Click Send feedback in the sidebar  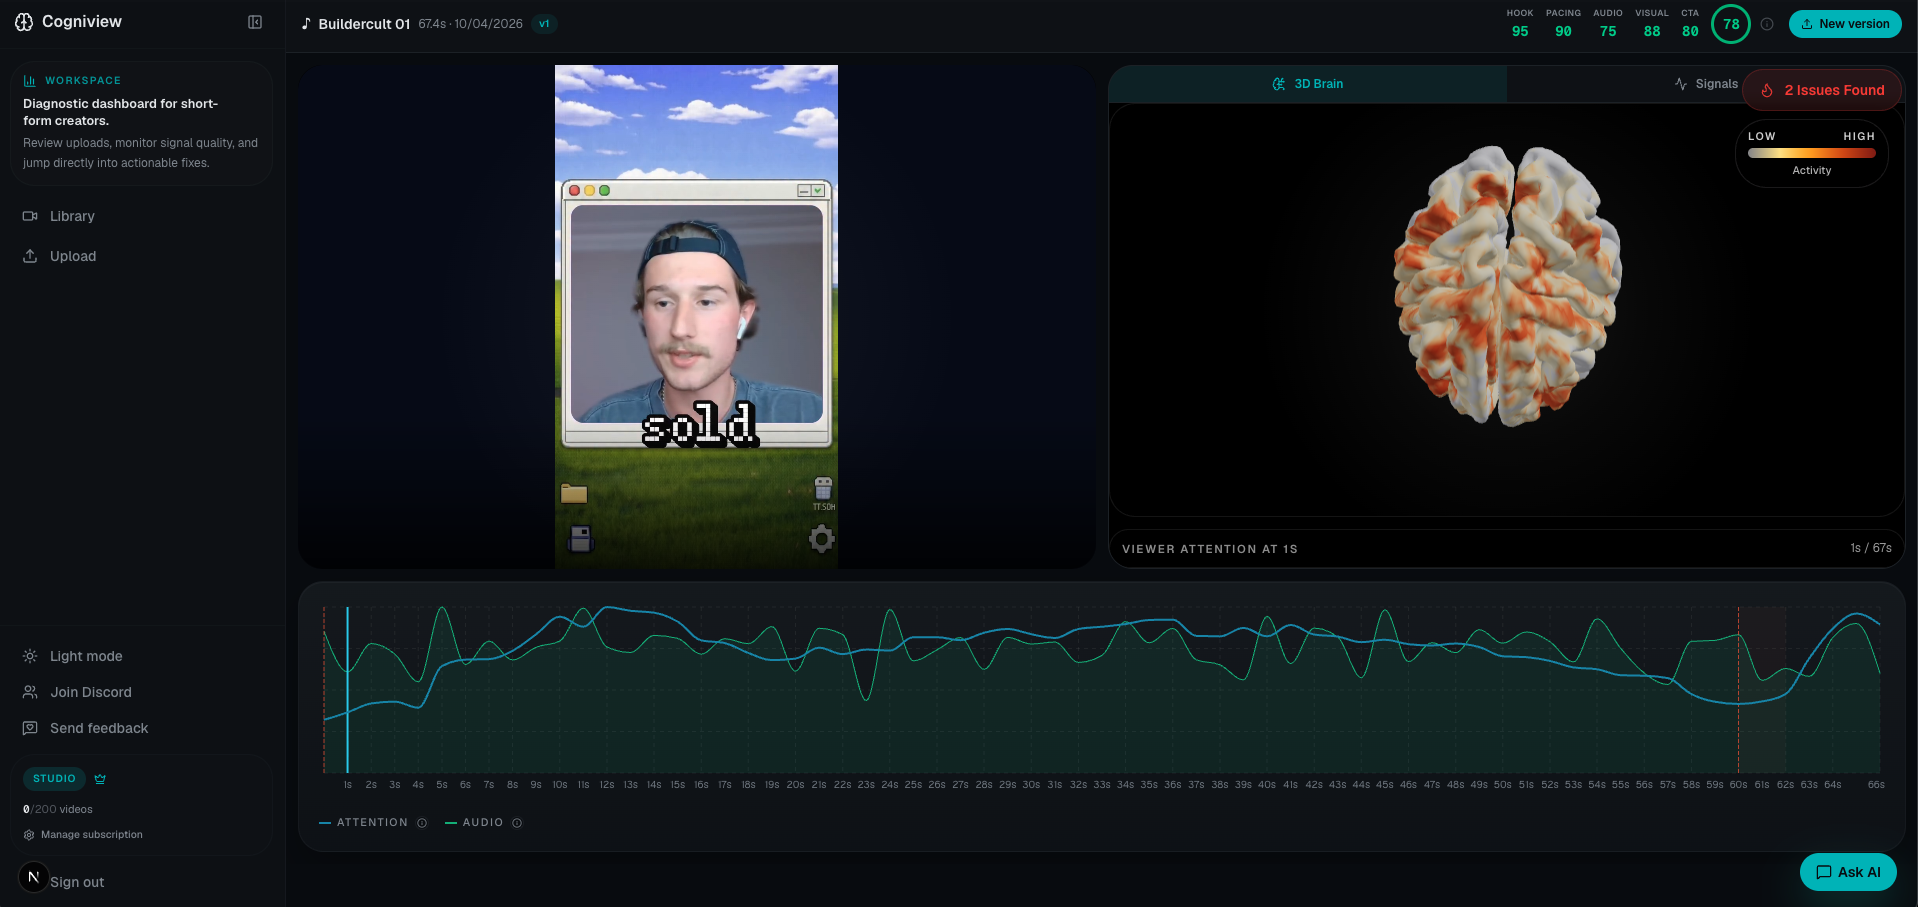click(97, 728)
